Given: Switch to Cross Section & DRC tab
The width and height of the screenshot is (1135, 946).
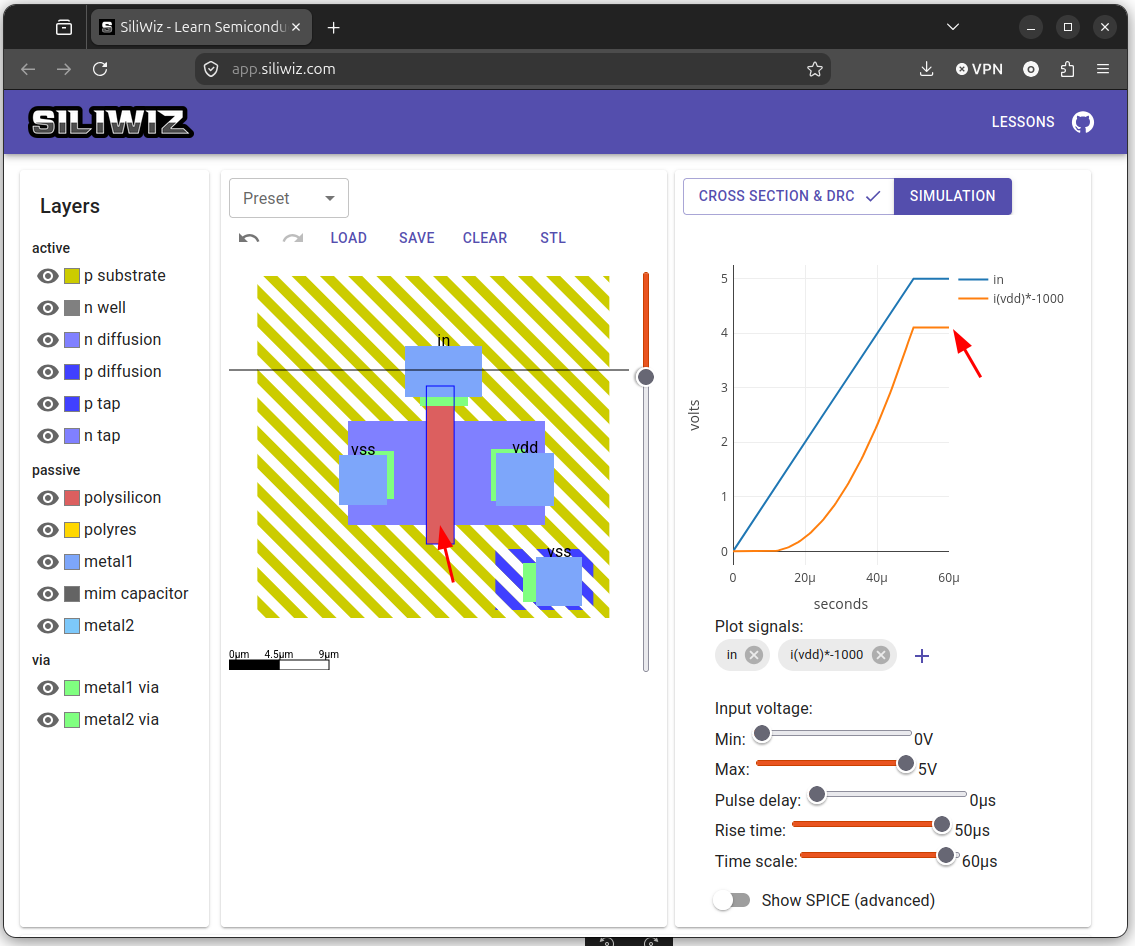Looking at the screenshot, I should [x=788, y=196].
